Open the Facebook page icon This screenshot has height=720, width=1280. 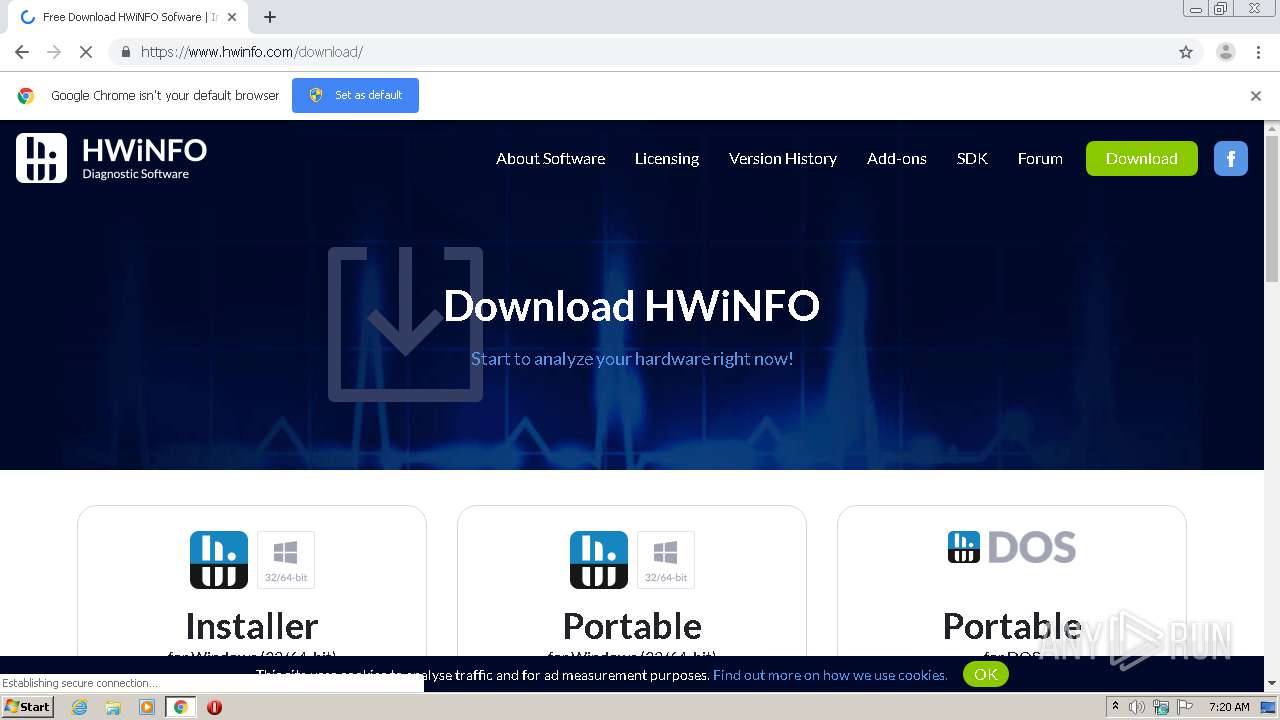[x=1231, y=158]
